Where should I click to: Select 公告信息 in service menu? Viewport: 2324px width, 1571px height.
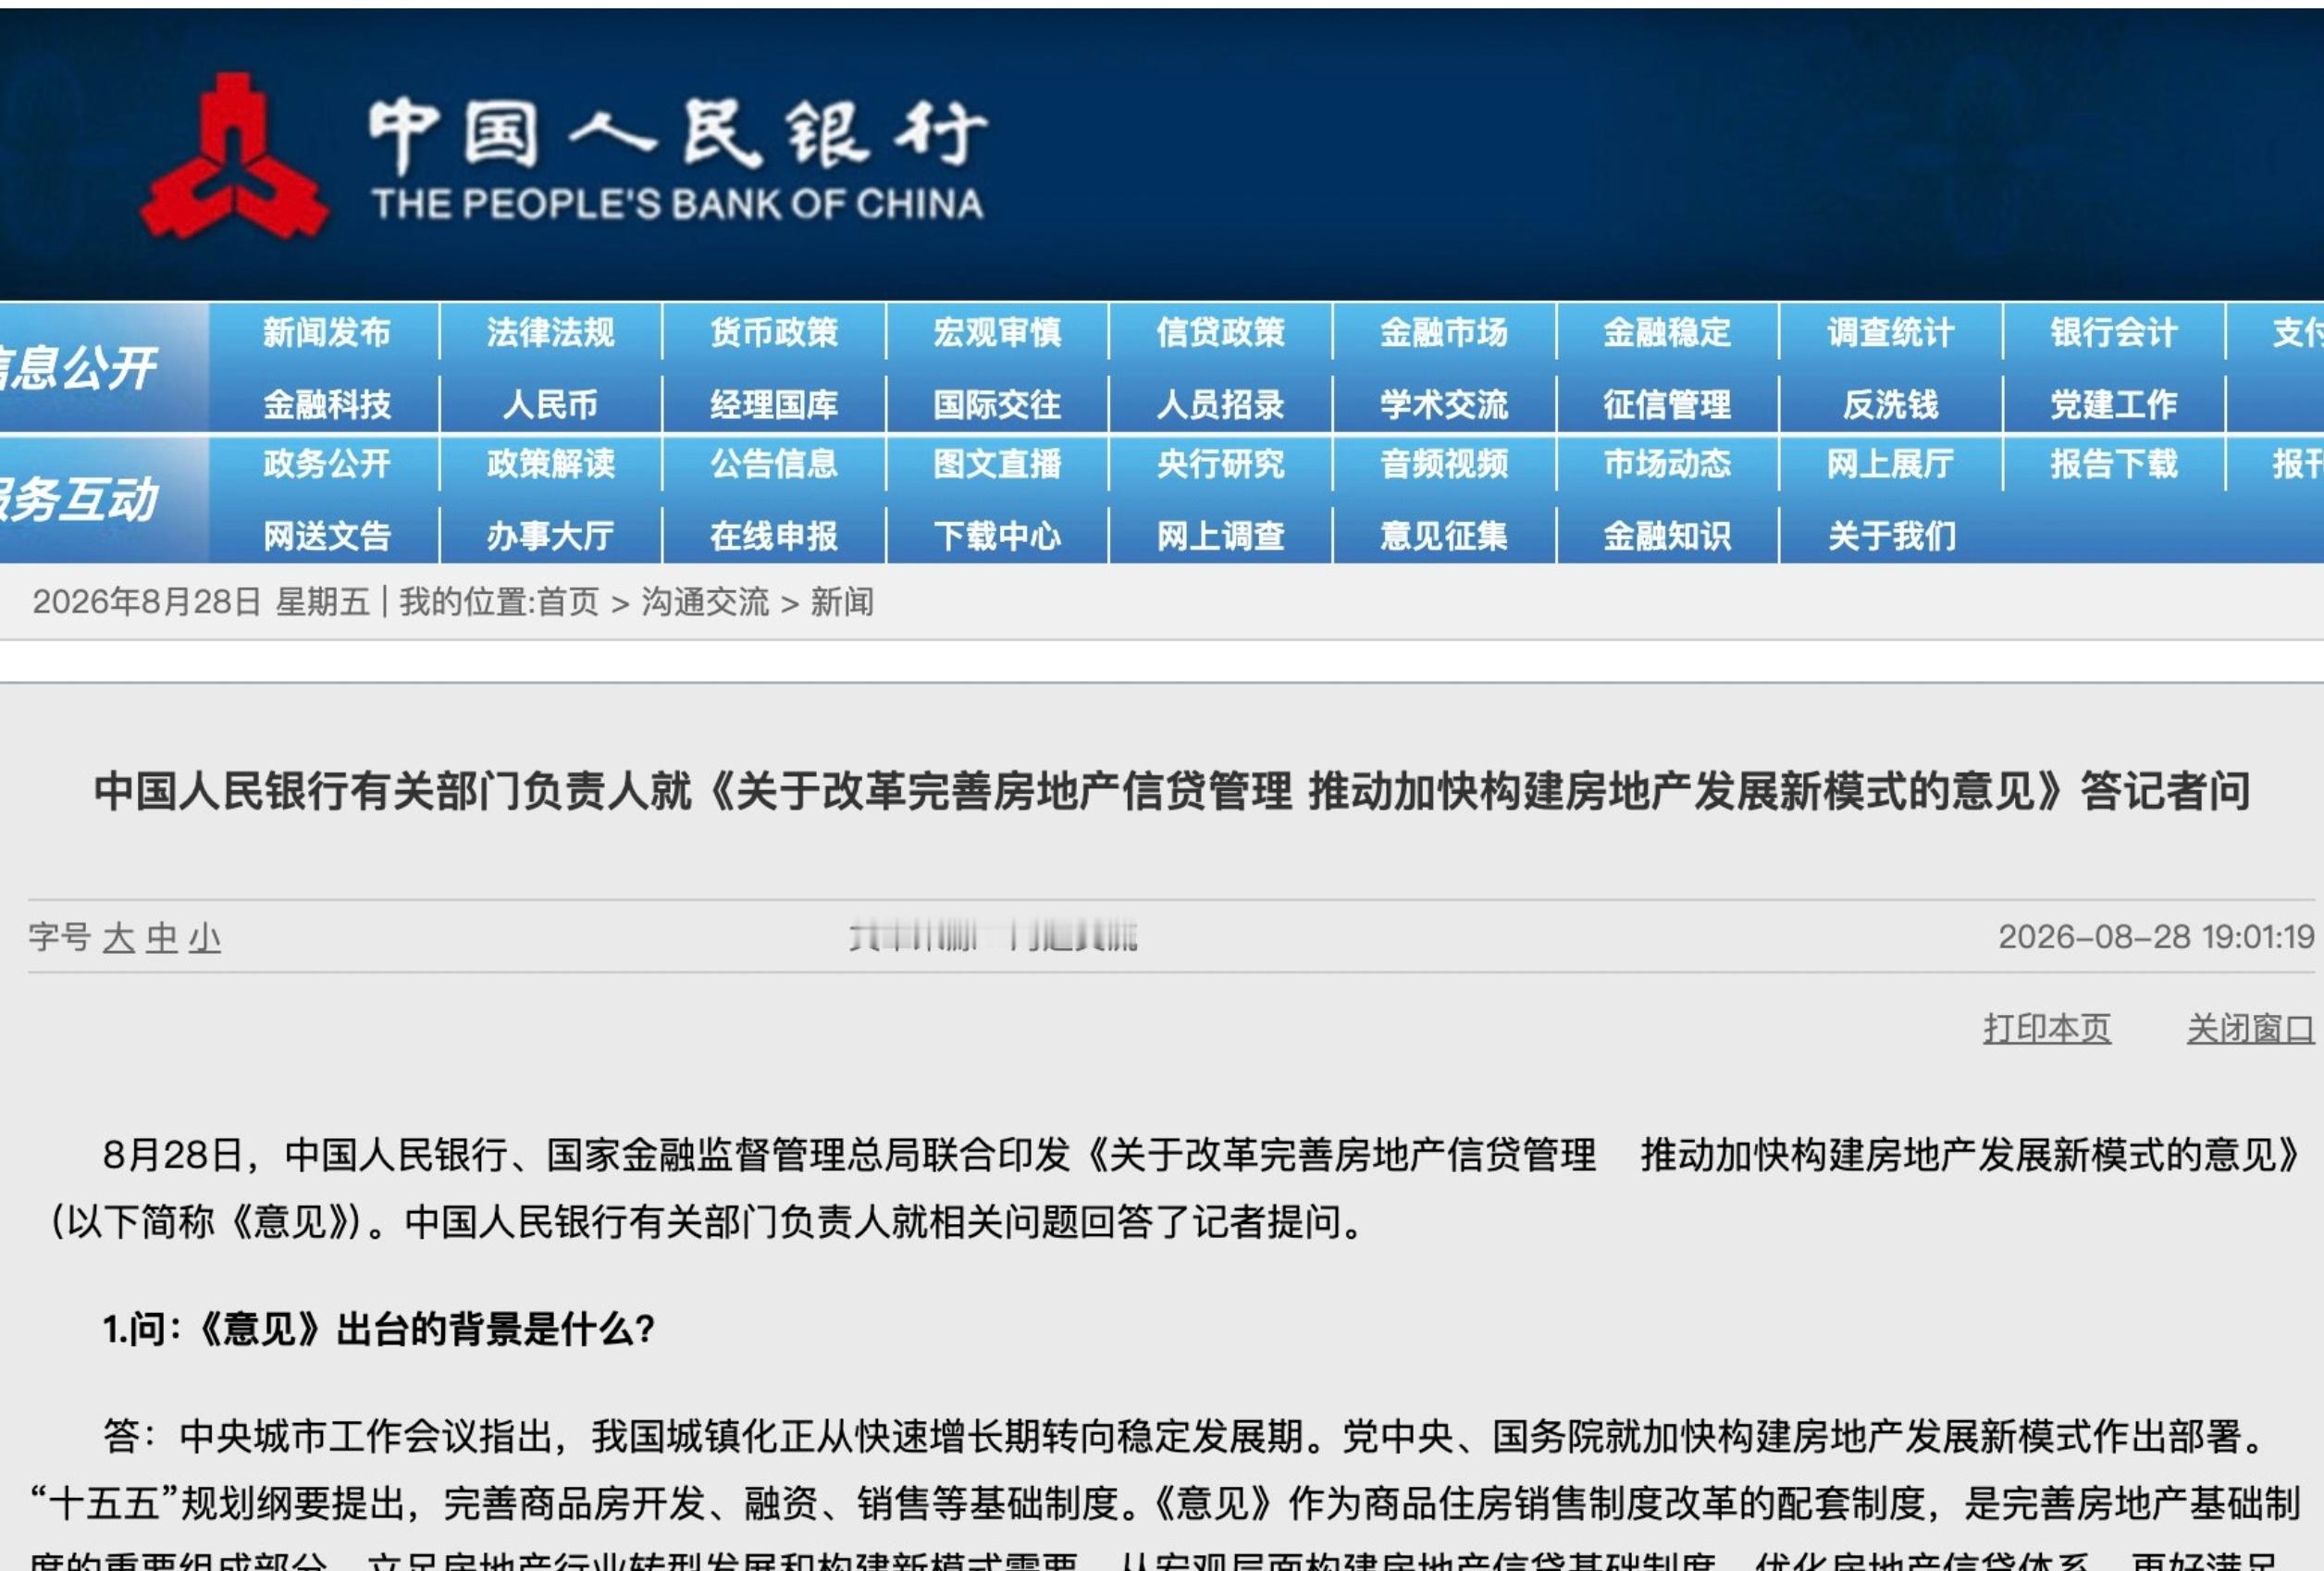point(773,463)
